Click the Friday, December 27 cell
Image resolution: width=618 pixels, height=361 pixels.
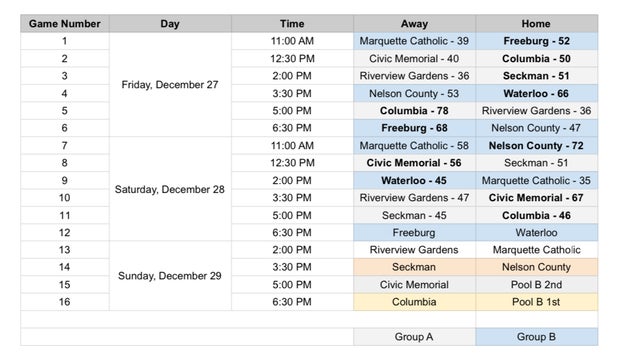pos(170,85)
